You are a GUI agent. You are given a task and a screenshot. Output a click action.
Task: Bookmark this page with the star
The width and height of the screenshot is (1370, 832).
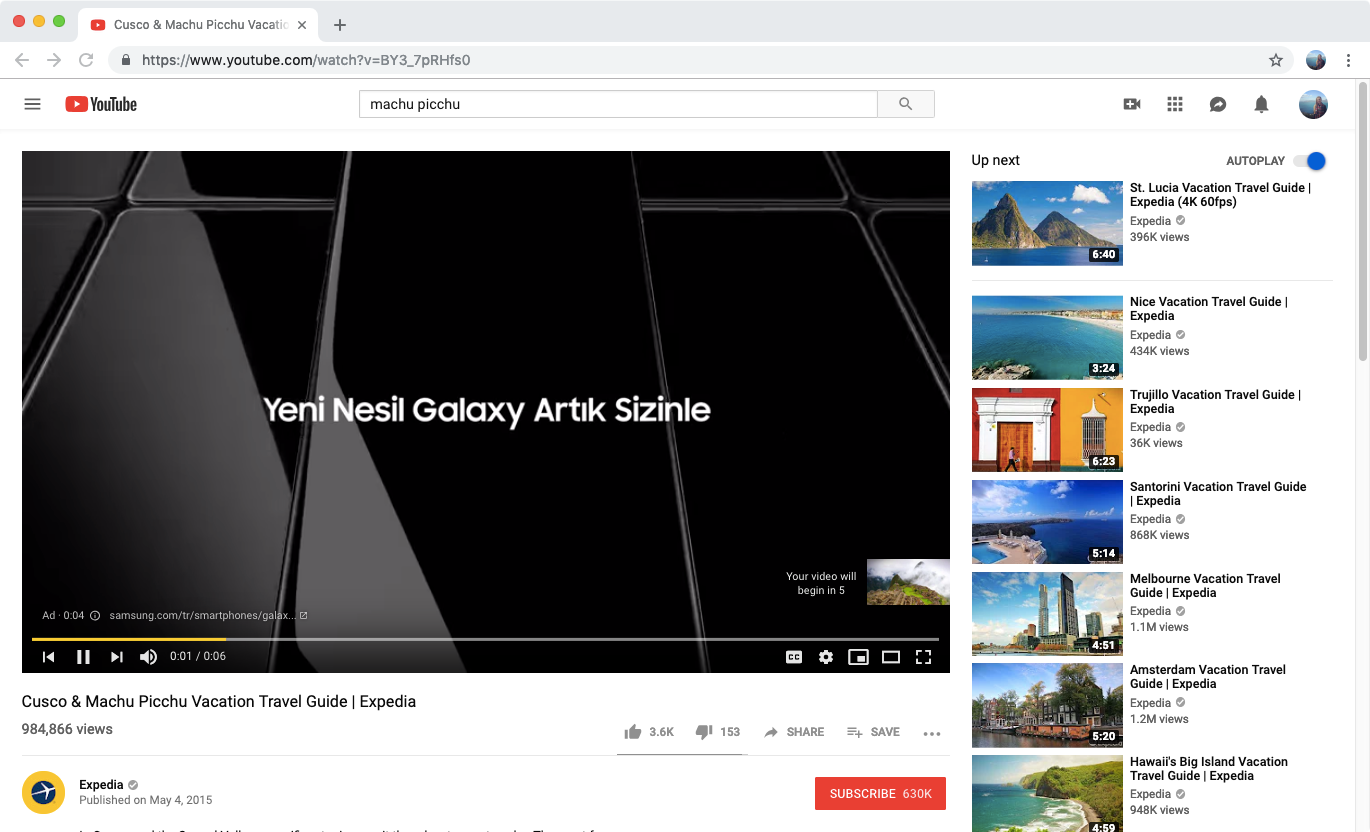tap(1276, 60)
